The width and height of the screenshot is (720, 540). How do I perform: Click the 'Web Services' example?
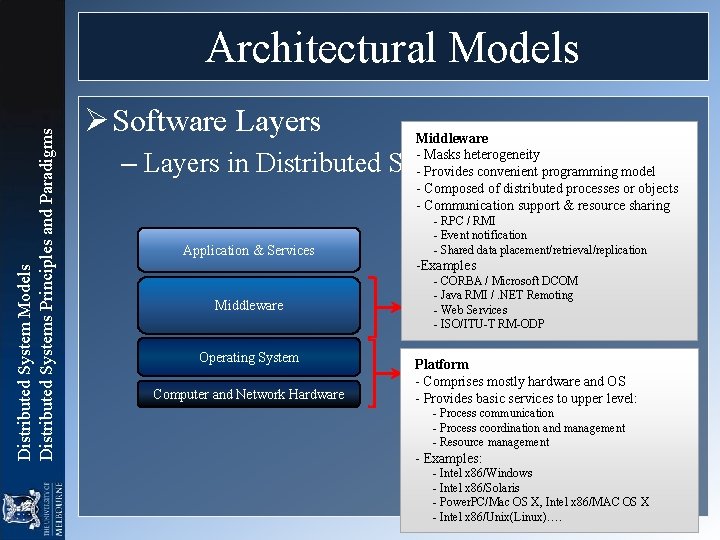click(470, 310)
